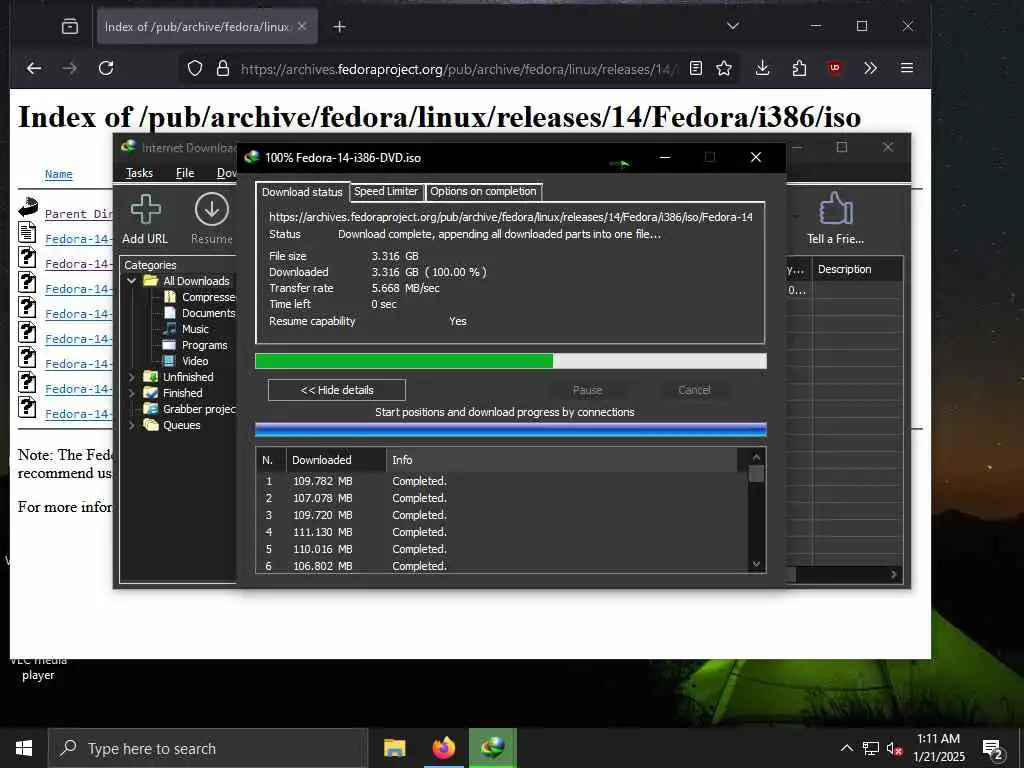The width and height of the screenshot is (1024, 768).
Task: Click the green download progress bar
Action: pos(511,361)
